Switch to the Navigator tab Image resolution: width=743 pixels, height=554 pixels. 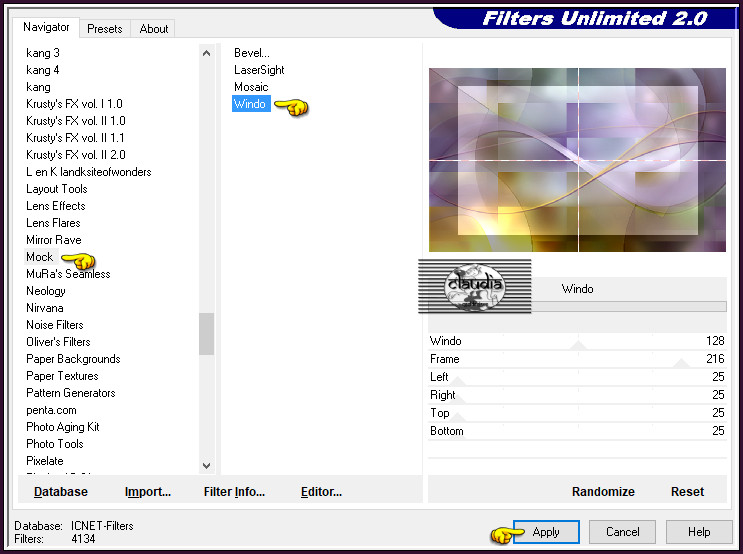pyautogui.click(x=46, y=27)
